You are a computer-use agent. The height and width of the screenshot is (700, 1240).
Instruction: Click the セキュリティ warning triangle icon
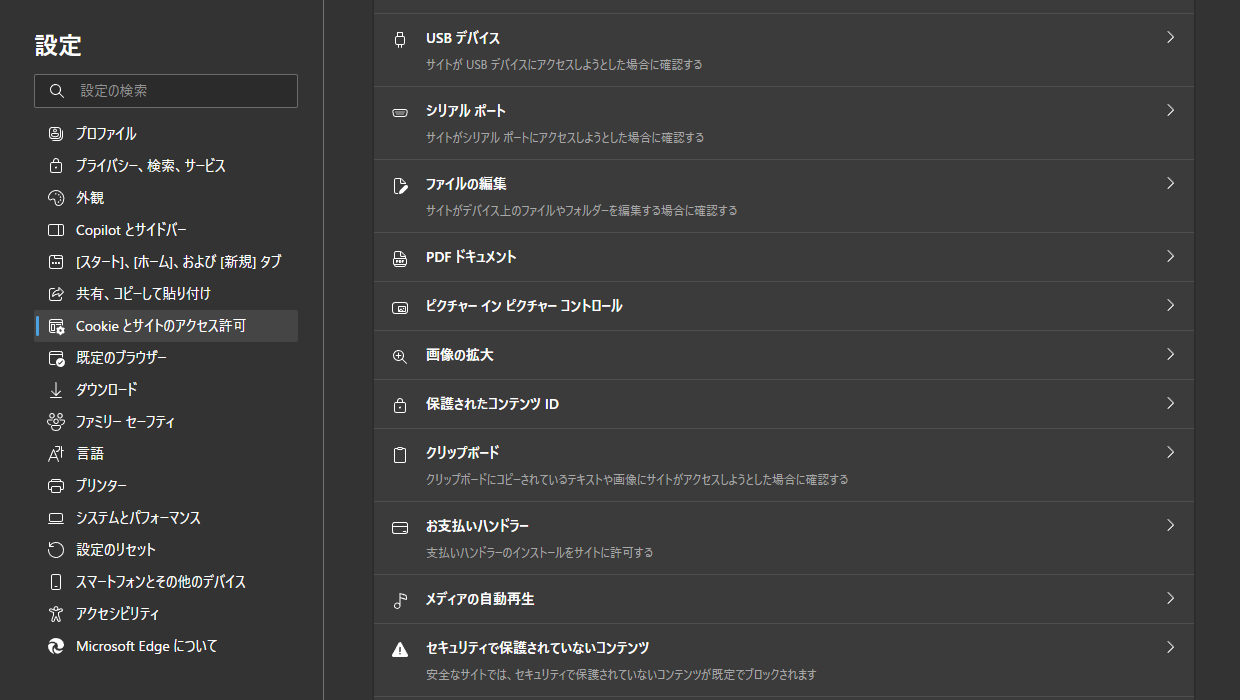(400, 647)
